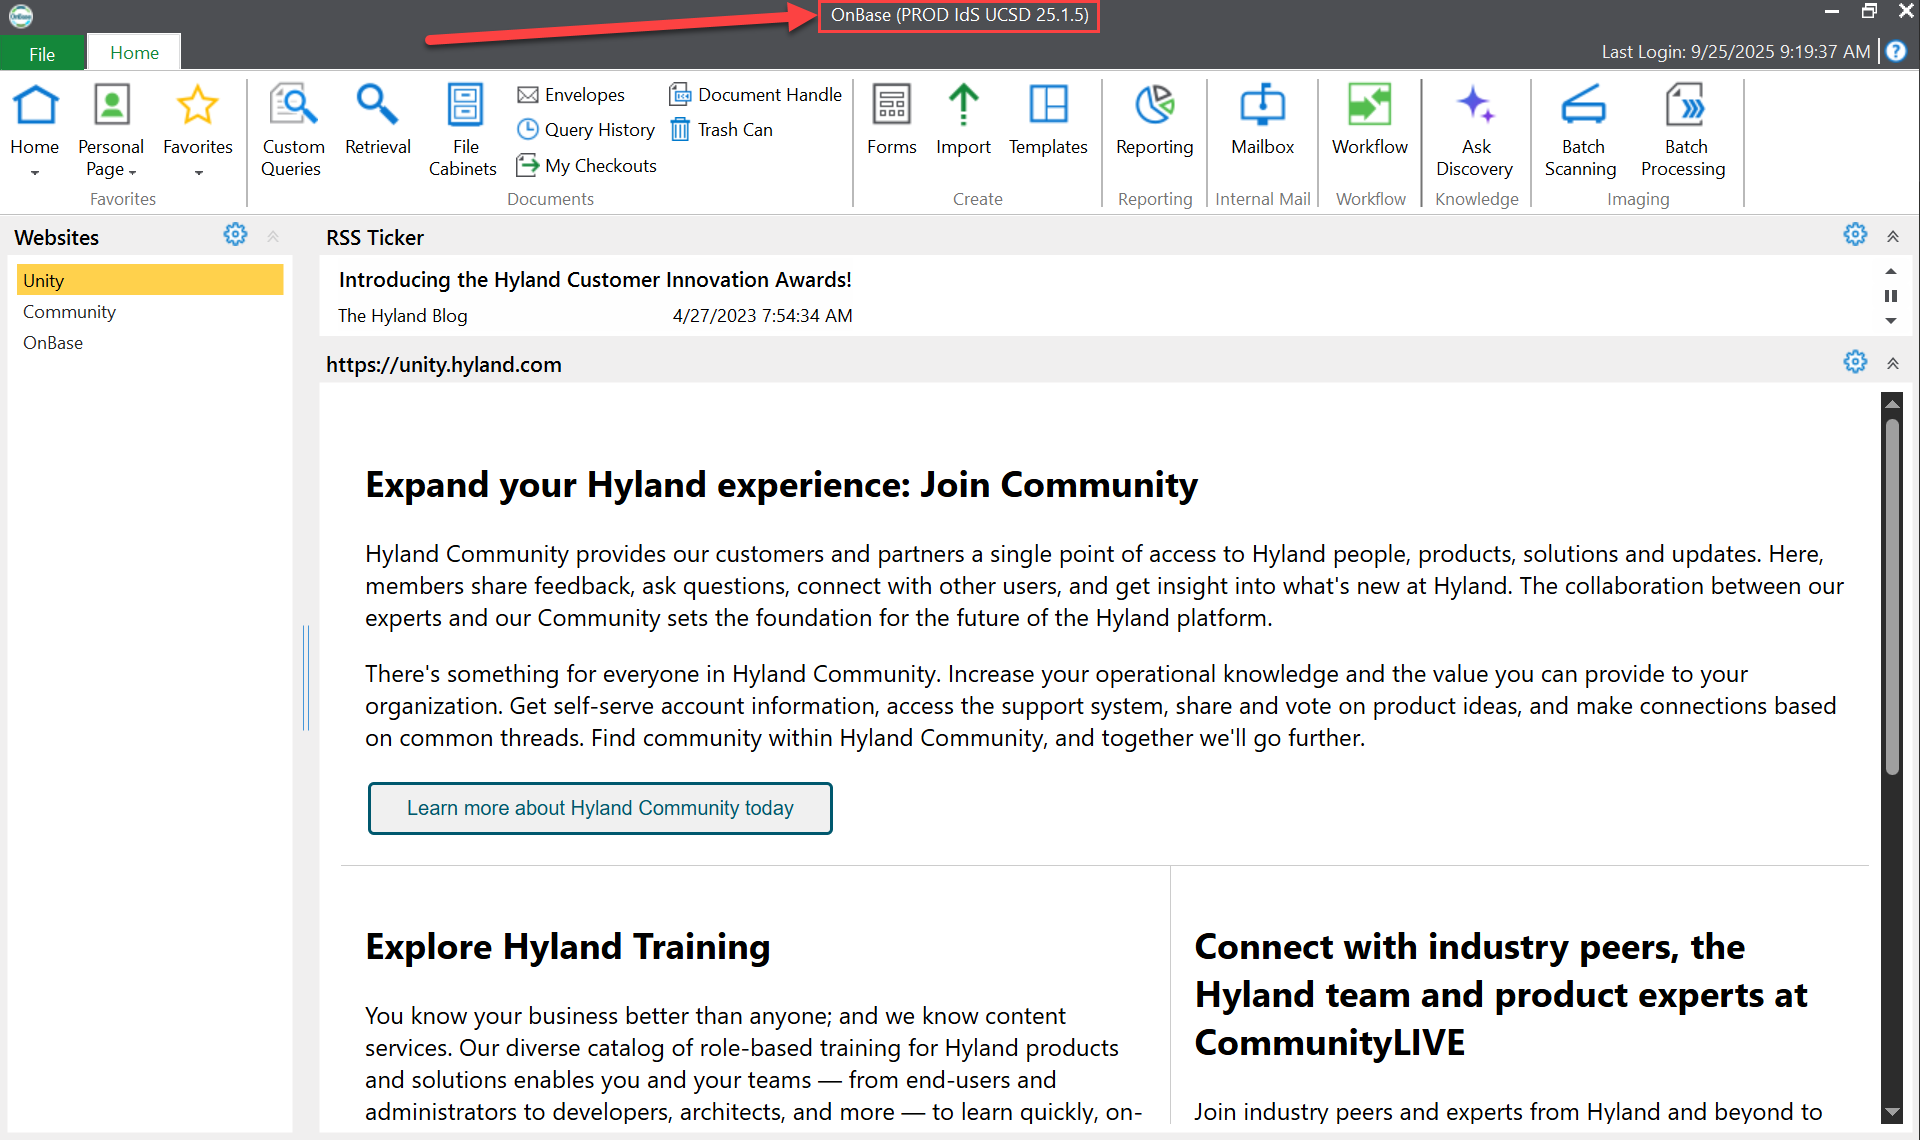Collapse the unity.hyland.com web panel
The height and width of the screenshot is (1140, 1920).
[x=1893, y=364]
